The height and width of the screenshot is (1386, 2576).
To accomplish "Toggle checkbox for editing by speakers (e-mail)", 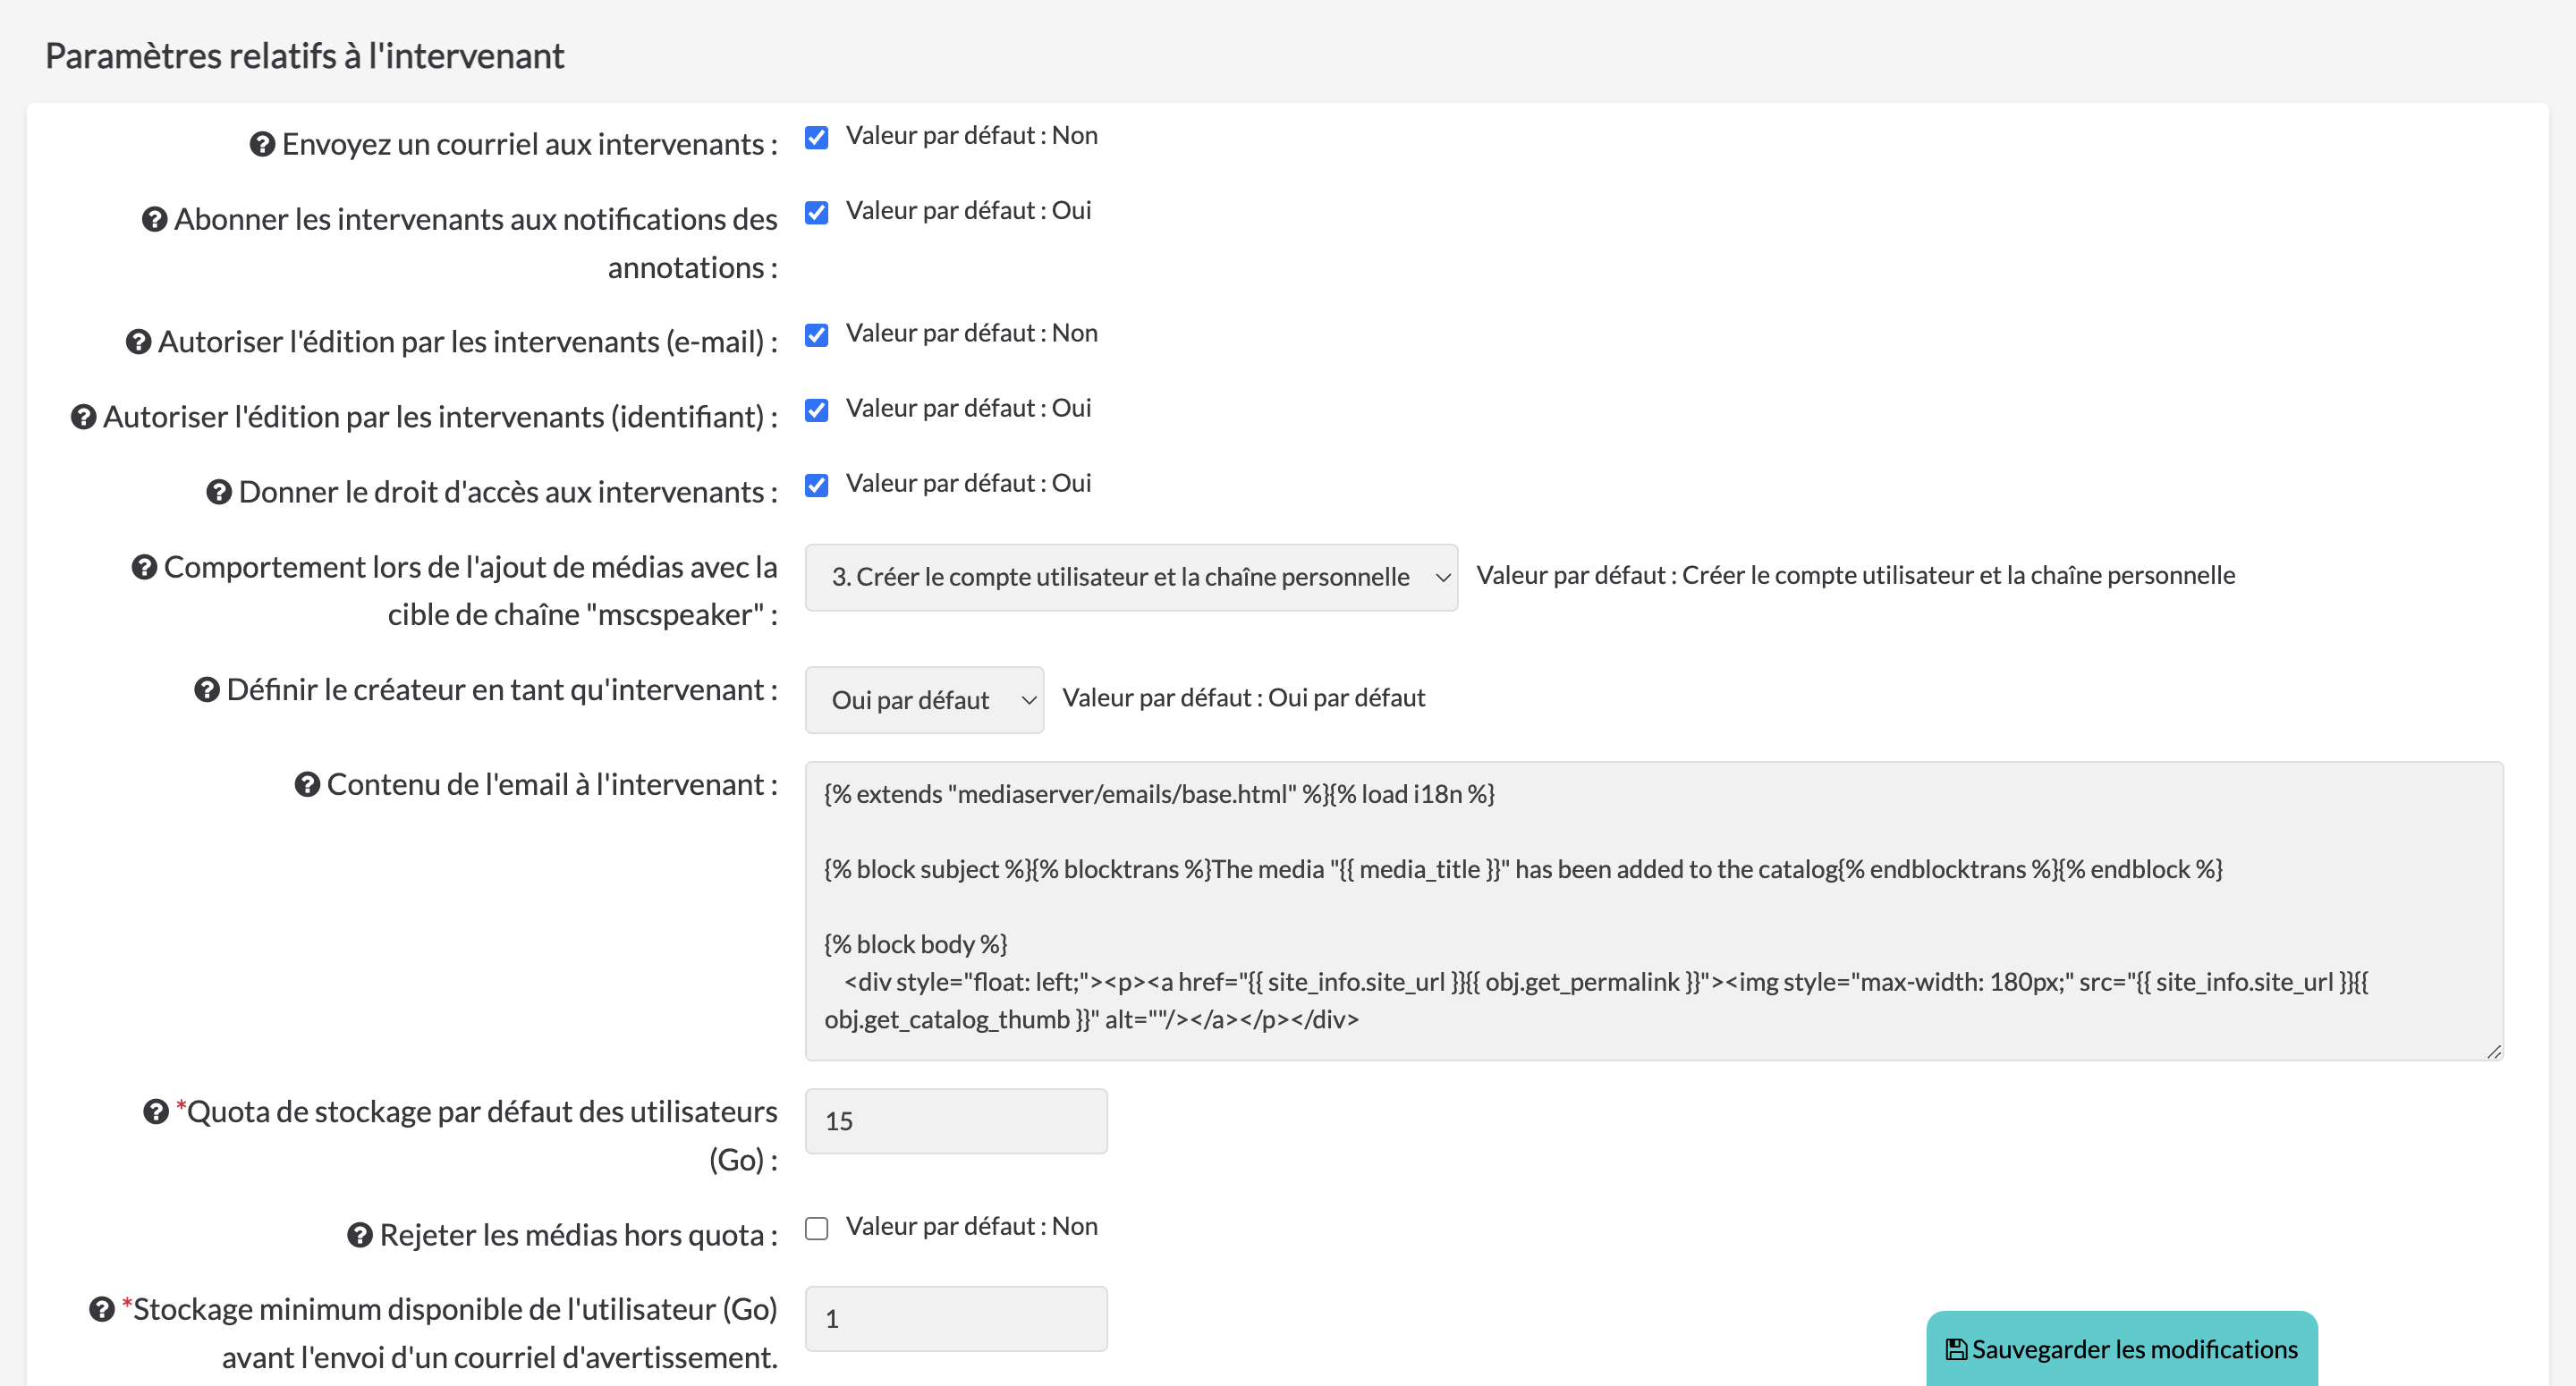I will [x=817, y=336].
